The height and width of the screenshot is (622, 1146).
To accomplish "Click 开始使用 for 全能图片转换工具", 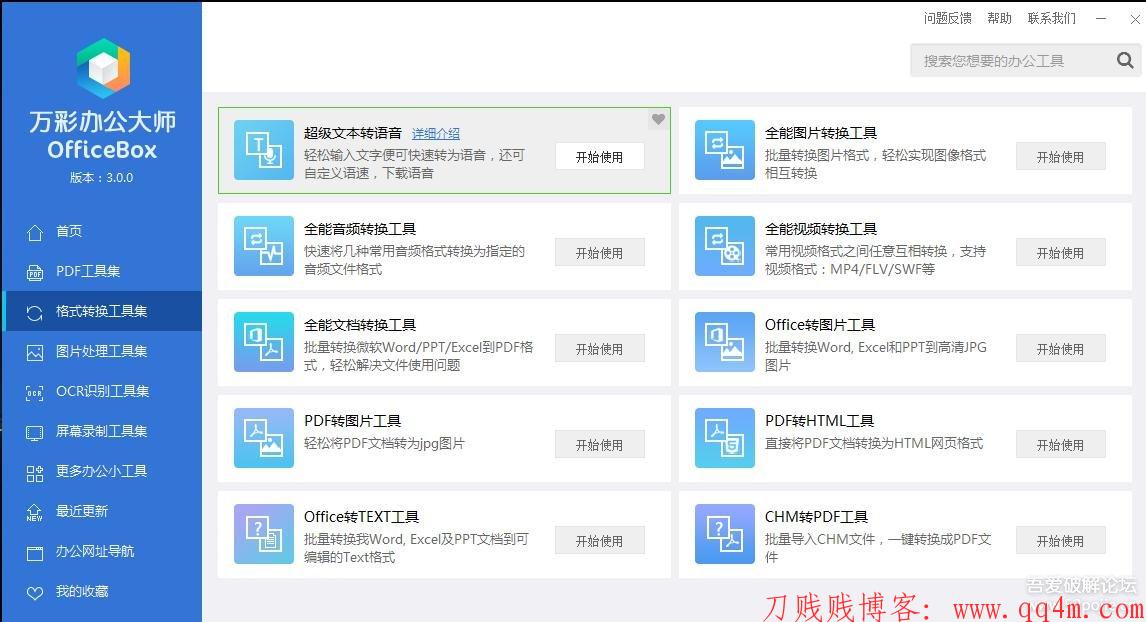I will 1060,156.
